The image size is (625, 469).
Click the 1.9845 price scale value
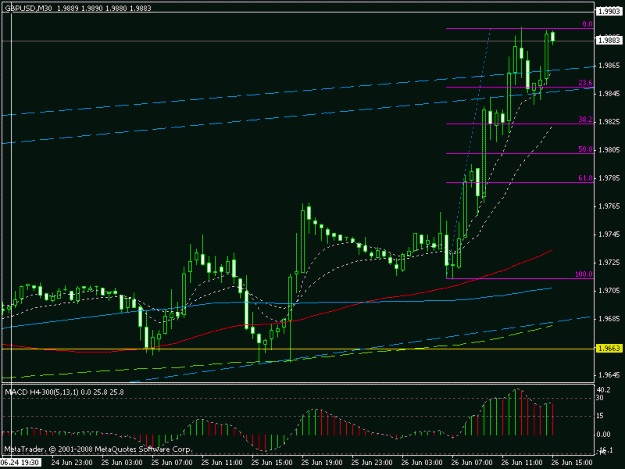point(609,94)
